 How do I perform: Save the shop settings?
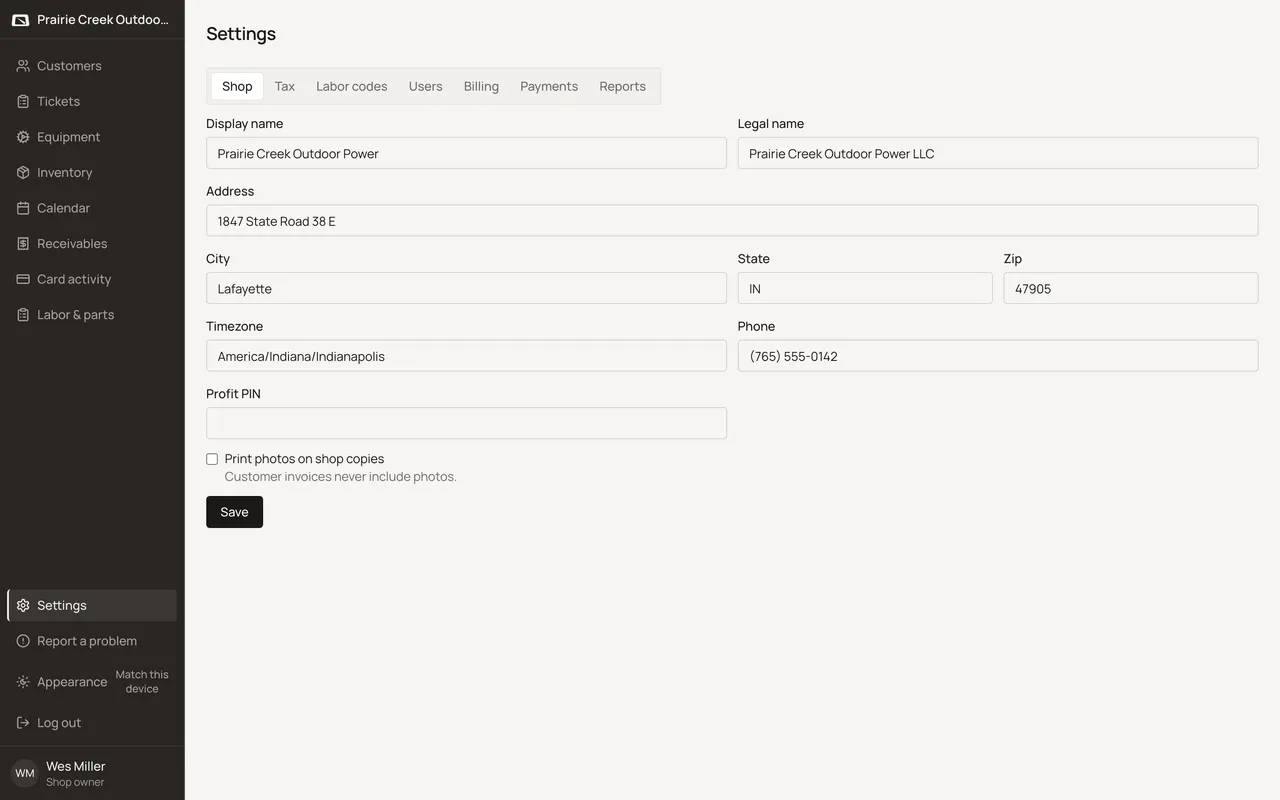coord(234,512)
